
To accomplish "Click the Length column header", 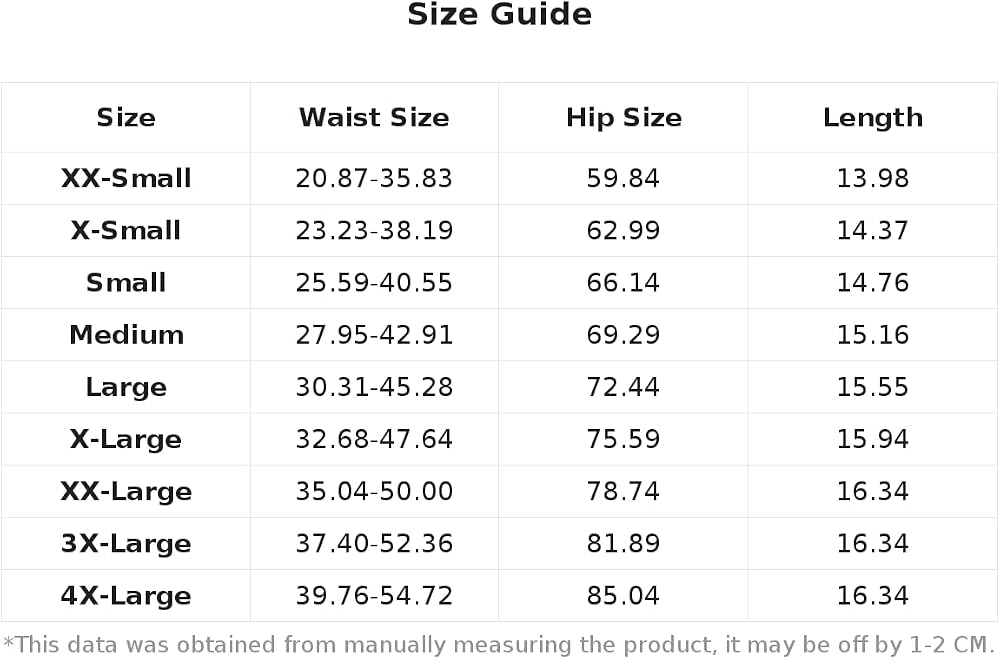I will coord(872,118).
